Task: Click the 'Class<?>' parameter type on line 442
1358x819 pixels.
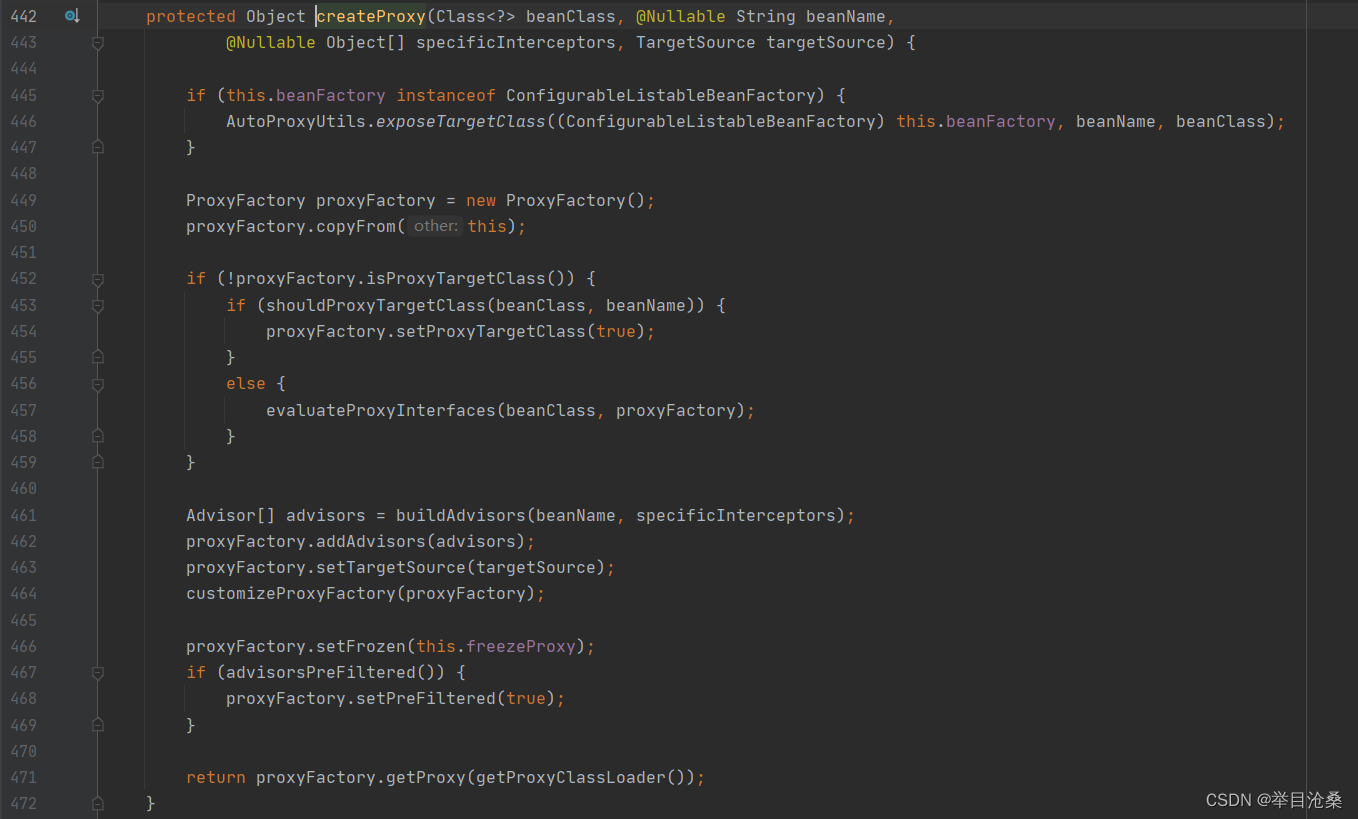Action: coord(476,16)
